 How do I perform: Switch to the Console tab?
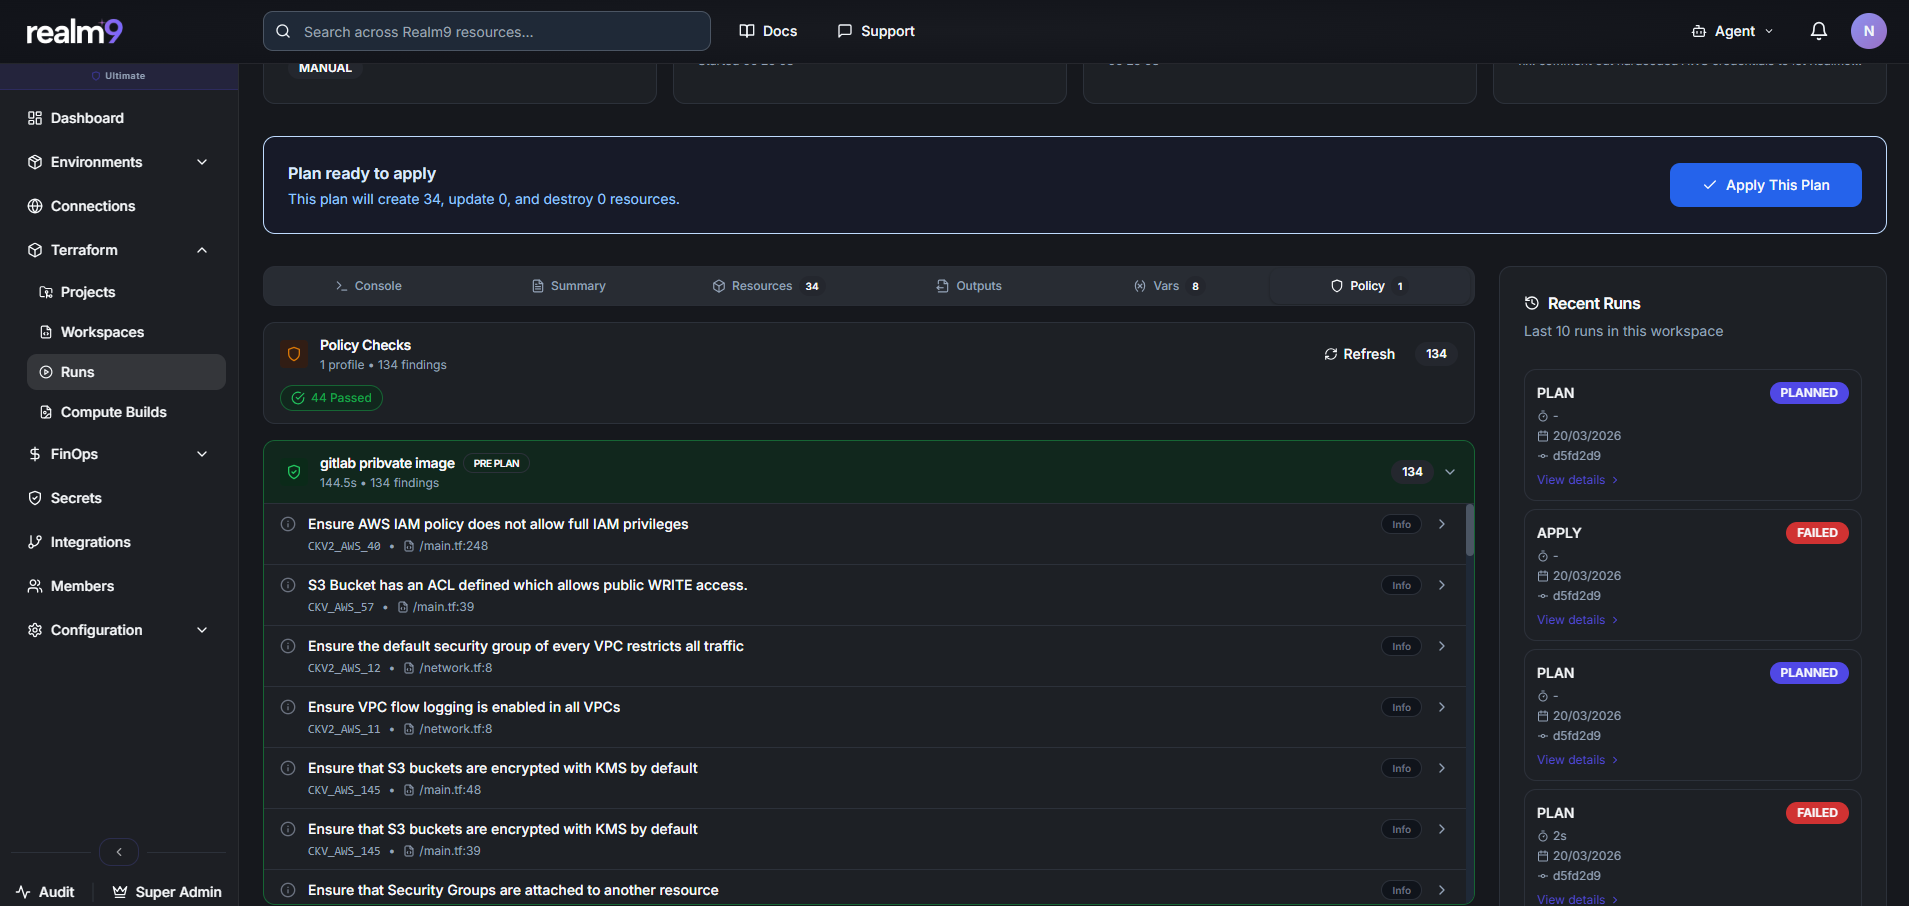coord(368,286)
